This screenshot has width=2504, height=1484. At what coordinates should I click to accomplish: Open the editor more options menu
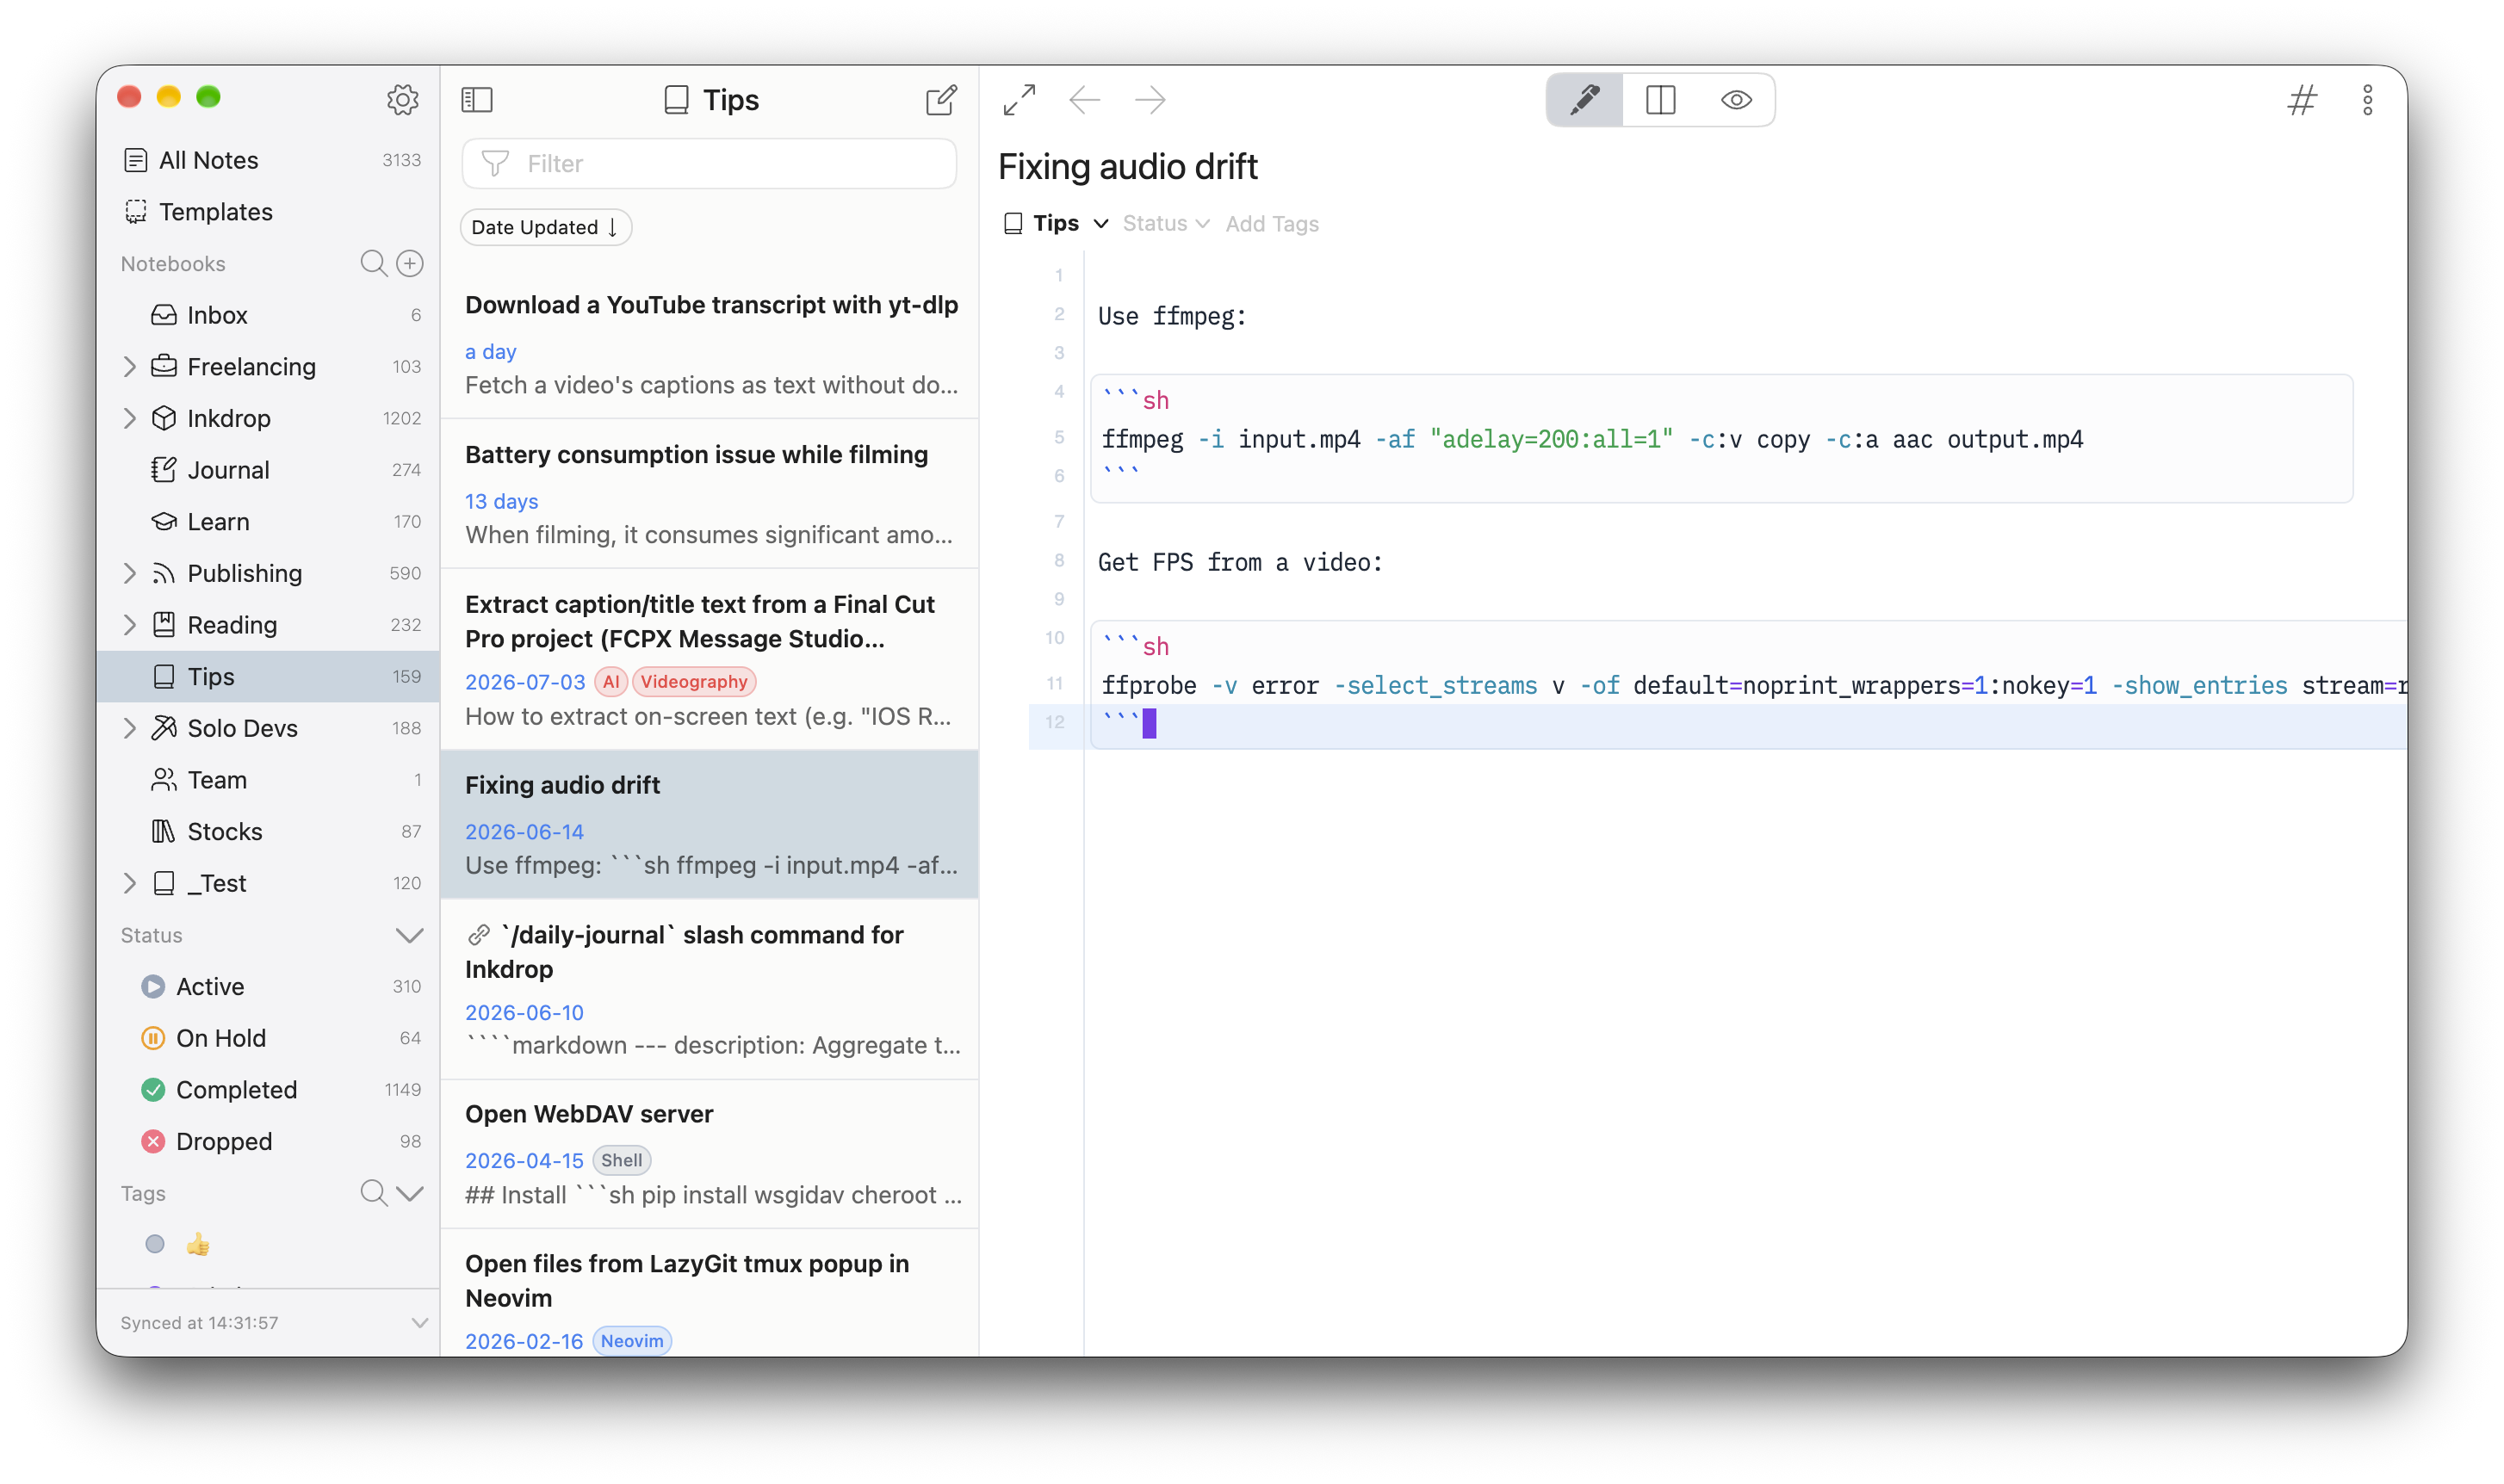tap(2367, 99)
